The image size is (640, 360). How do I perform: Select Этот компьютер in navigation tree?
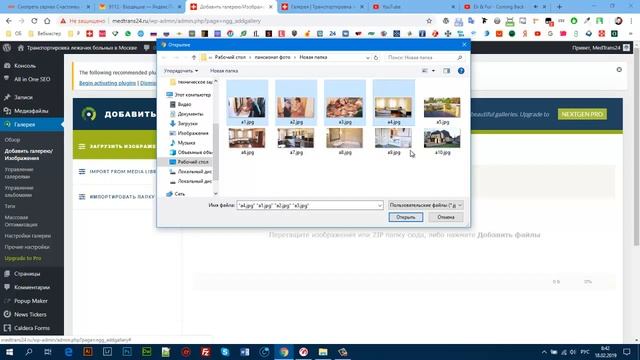click(x=189, y=95)
